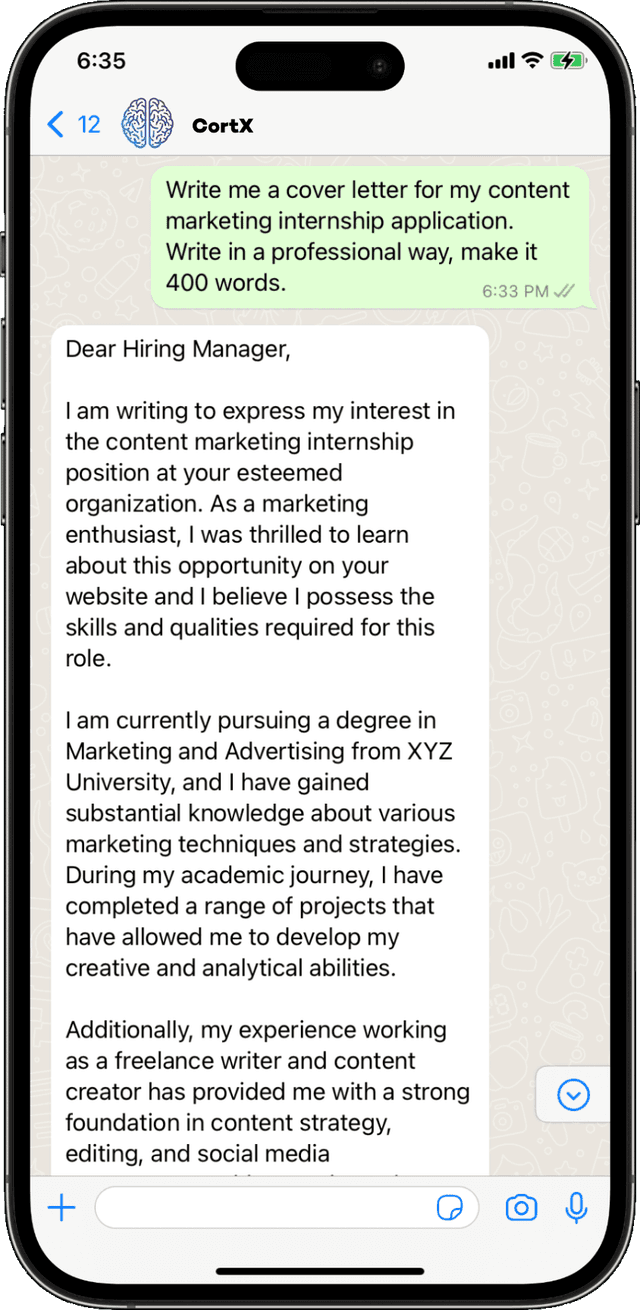
Task: Open the camera icon
Action: [521, 1208]
